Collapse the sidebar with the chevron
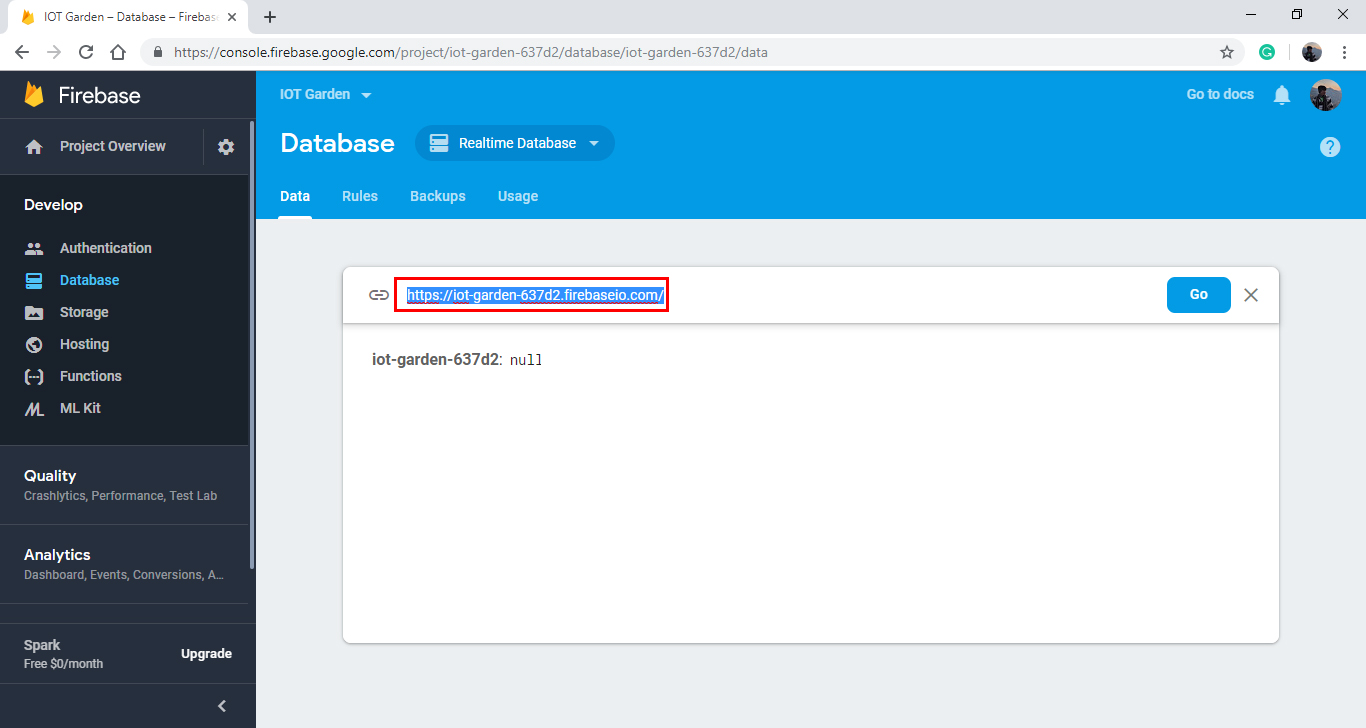Image resolution: width=1366 pixels, height=728 pixels. pyautogui.click(x=221, y=705)
